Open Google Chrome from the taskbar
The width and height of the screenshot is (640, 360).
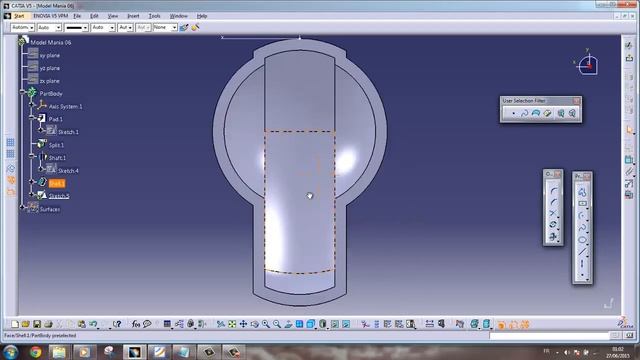[36, 352]
